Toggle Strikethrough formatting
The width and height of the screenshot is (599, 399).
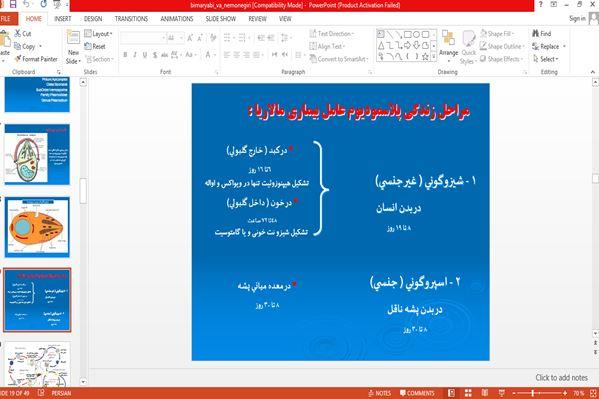(164, 55)
